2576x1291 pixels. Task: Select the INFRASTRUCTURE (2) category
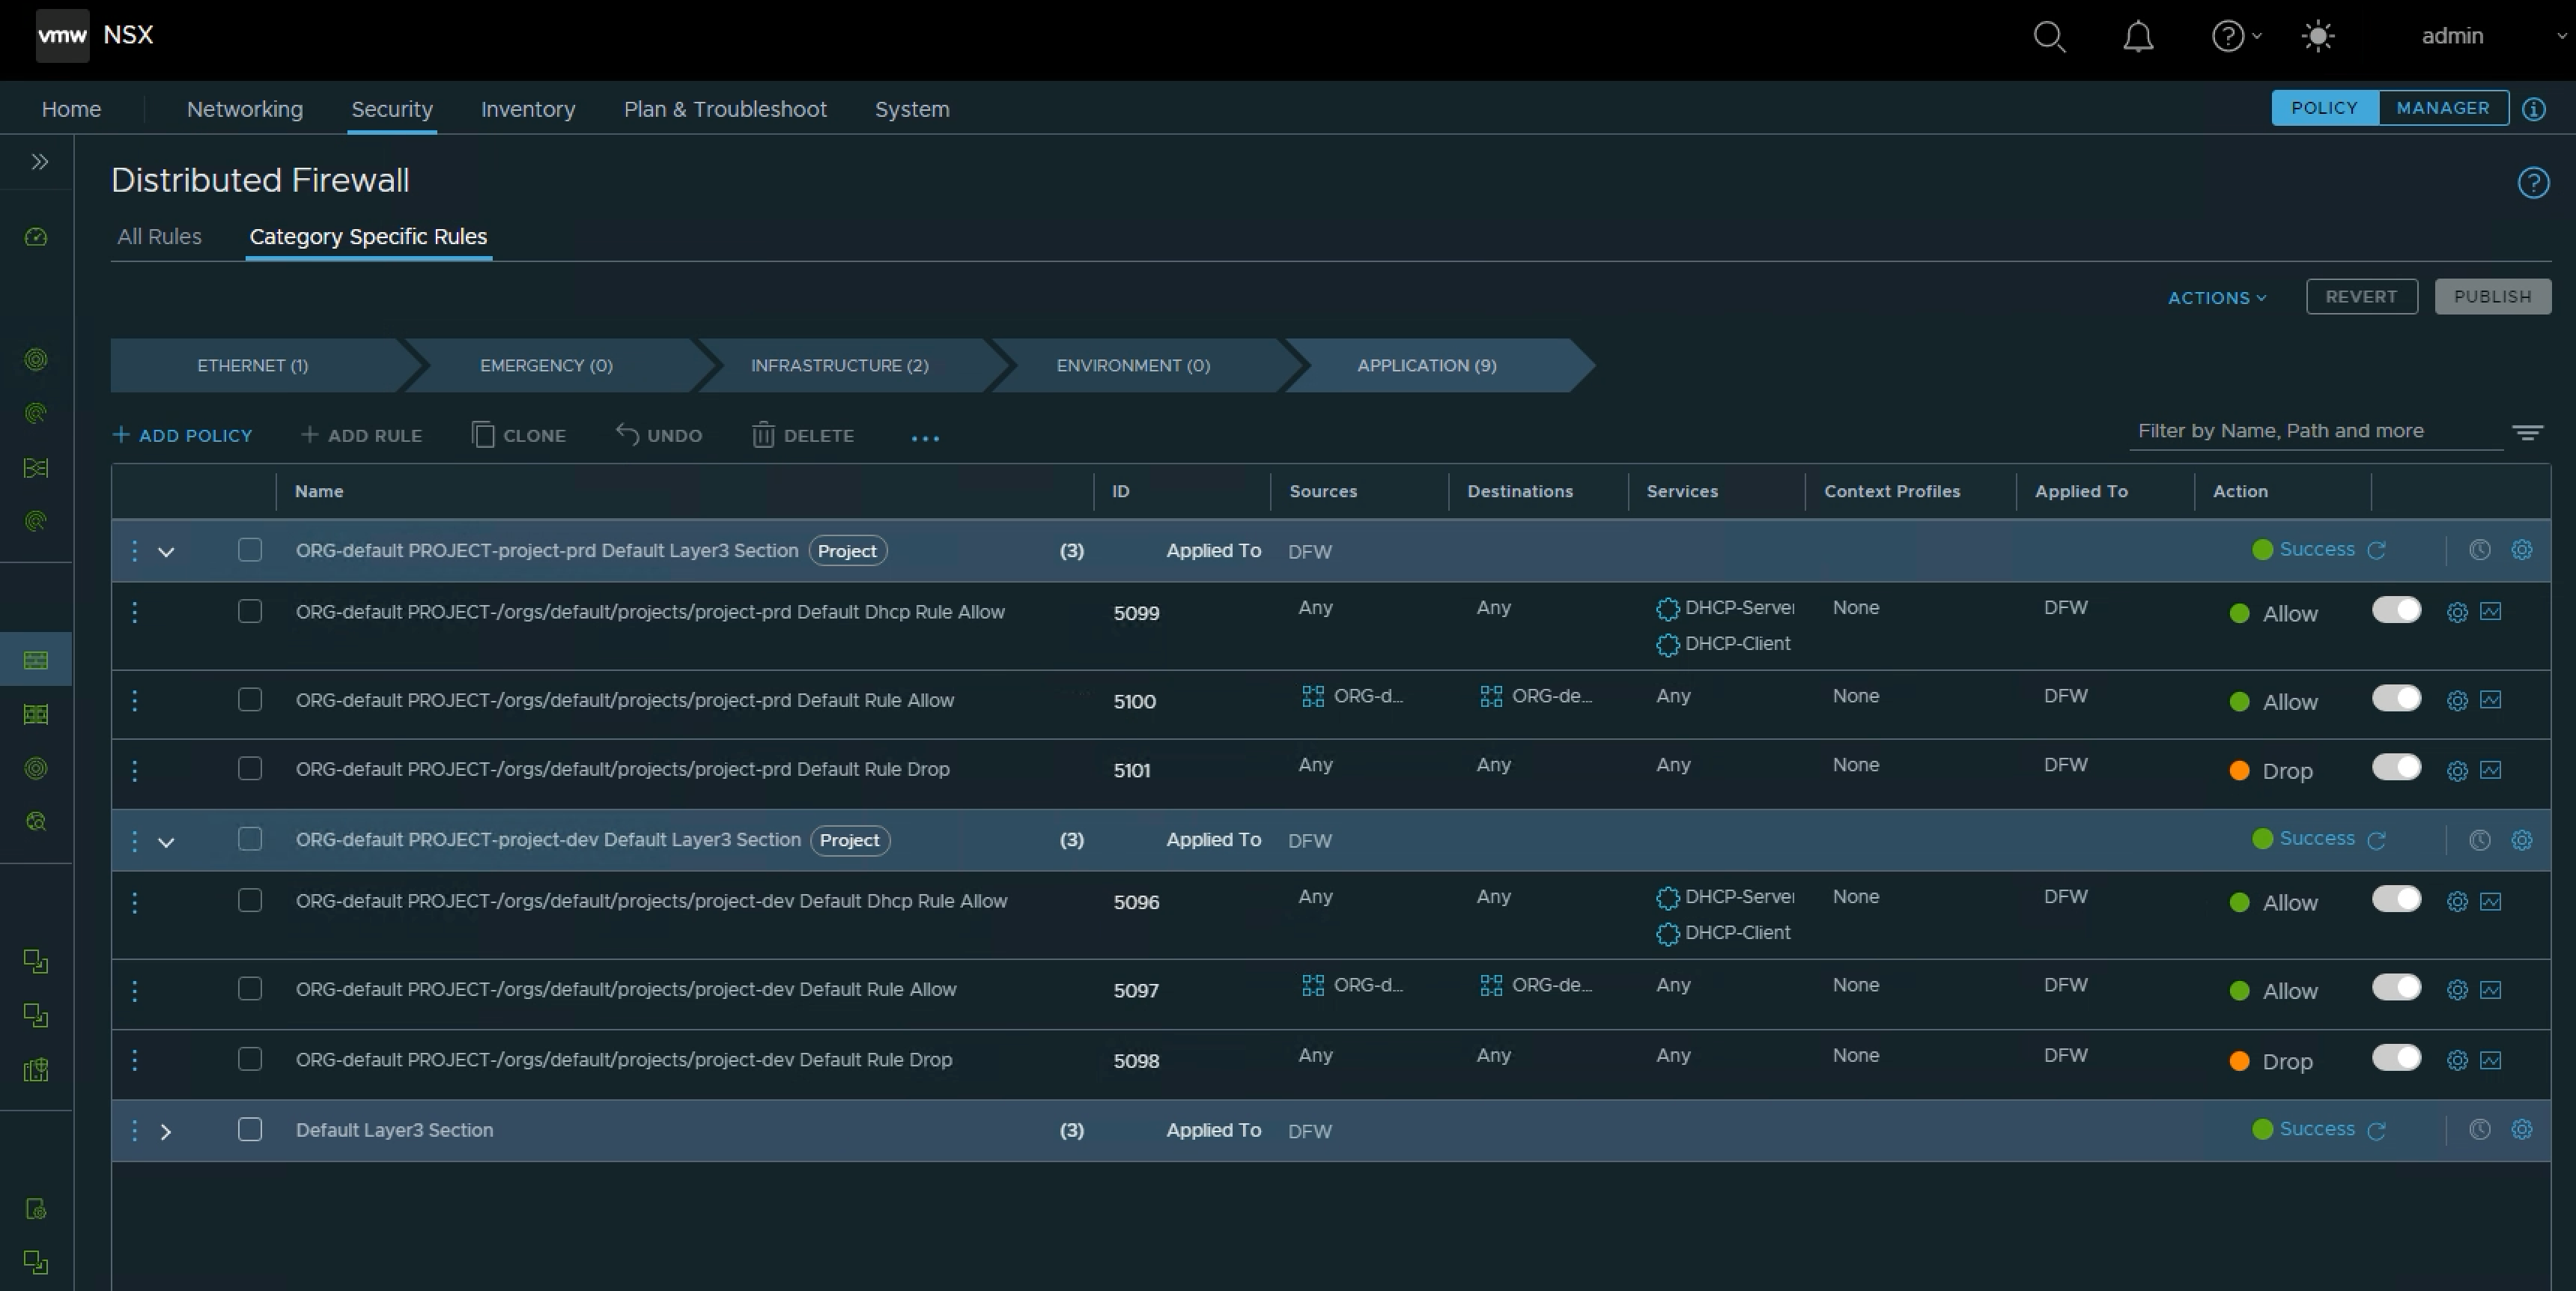[x=840, y=366]
